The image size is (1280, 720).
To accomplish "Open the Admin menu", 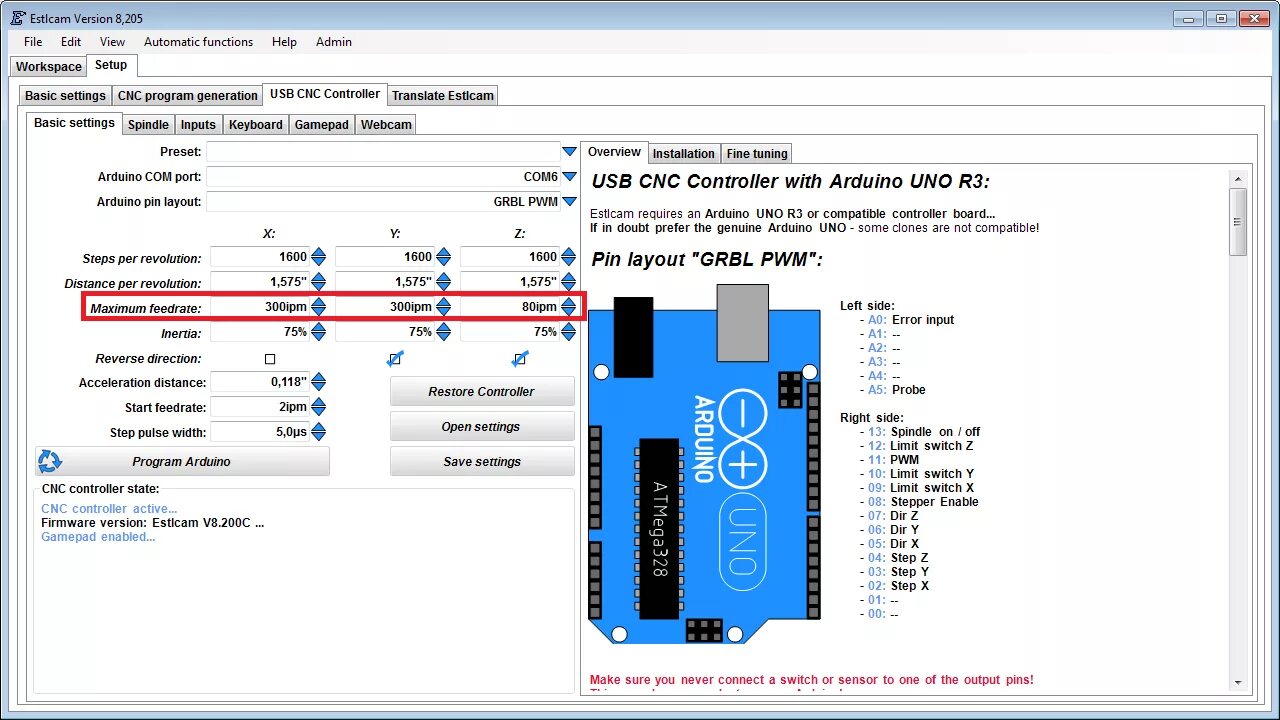I will pyautogui.click(x=334, y=42).
